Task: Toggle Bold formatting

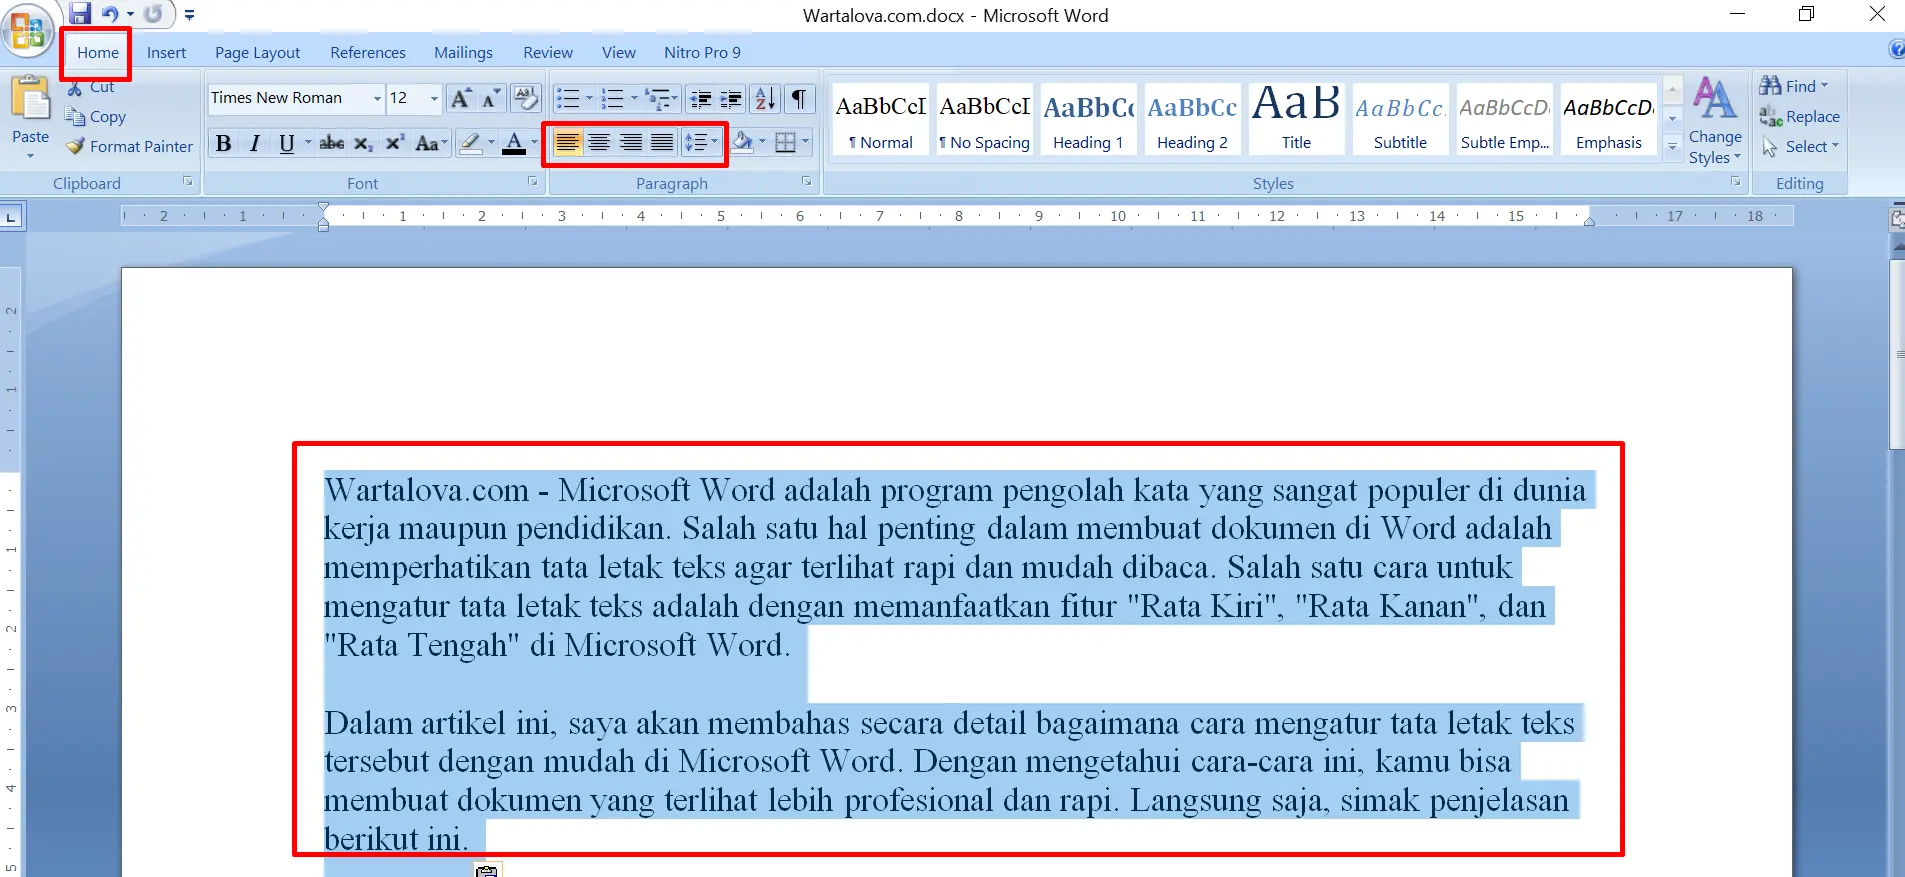Action: tap(223, 143)
